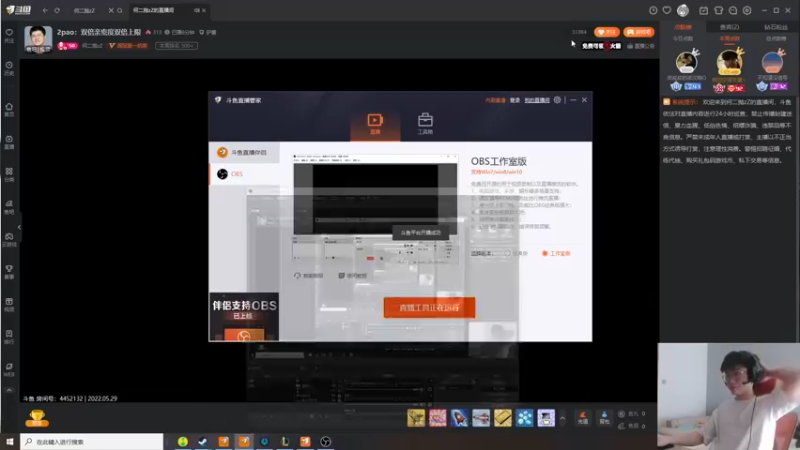This screenshot has width=800, height=450.
Task: Open the left rank avatar with silver crown
Action: pos(687,62)
